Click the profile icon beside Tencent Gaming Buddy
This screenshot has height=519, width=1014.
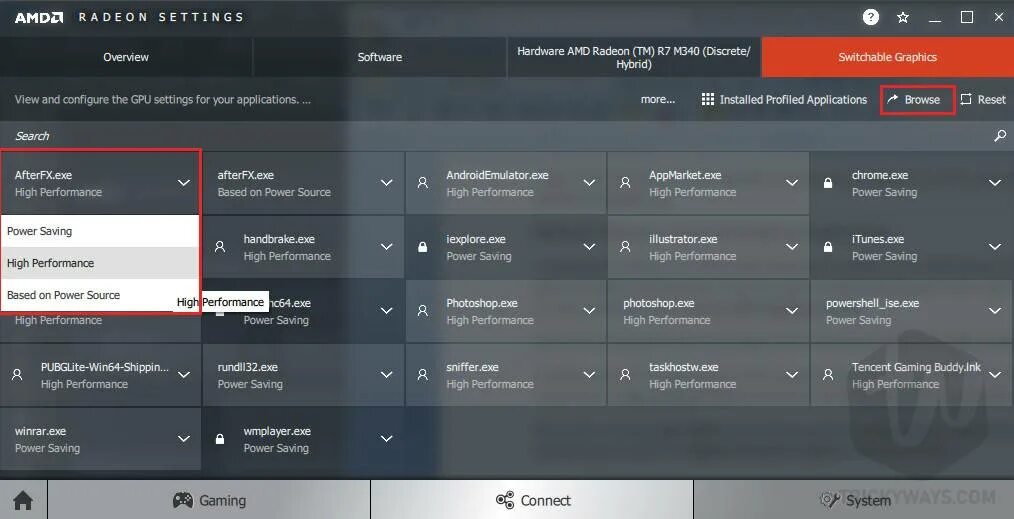(828, 375)
